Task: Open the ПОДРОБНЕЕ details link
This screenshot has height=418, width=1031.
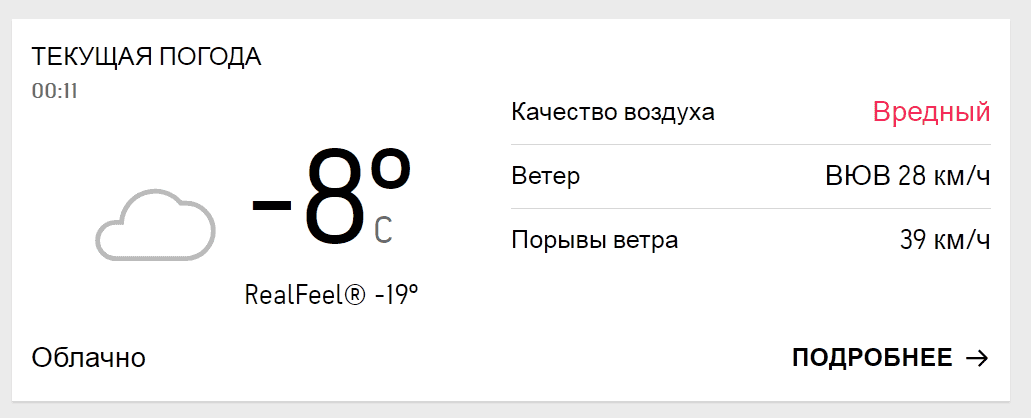Action: pyautogui.click(x=871, y=358)
